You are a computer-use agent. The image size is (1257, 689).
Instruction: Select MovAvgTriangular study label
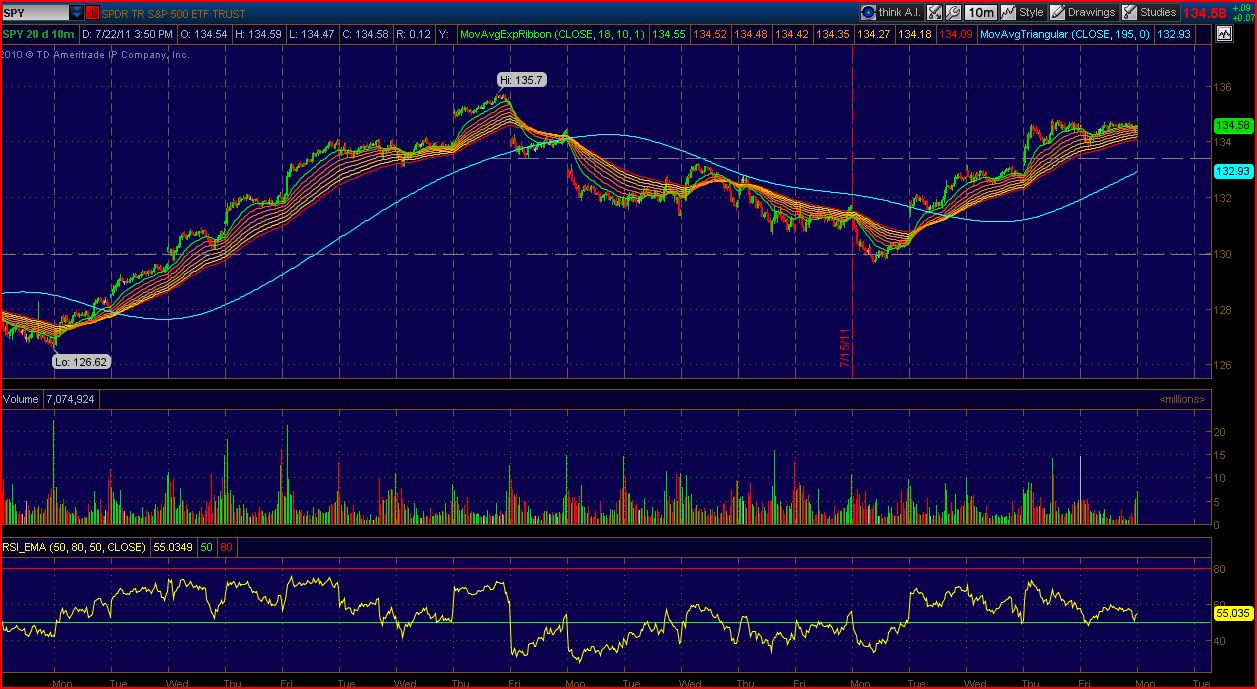click(x=1066, y=34)
